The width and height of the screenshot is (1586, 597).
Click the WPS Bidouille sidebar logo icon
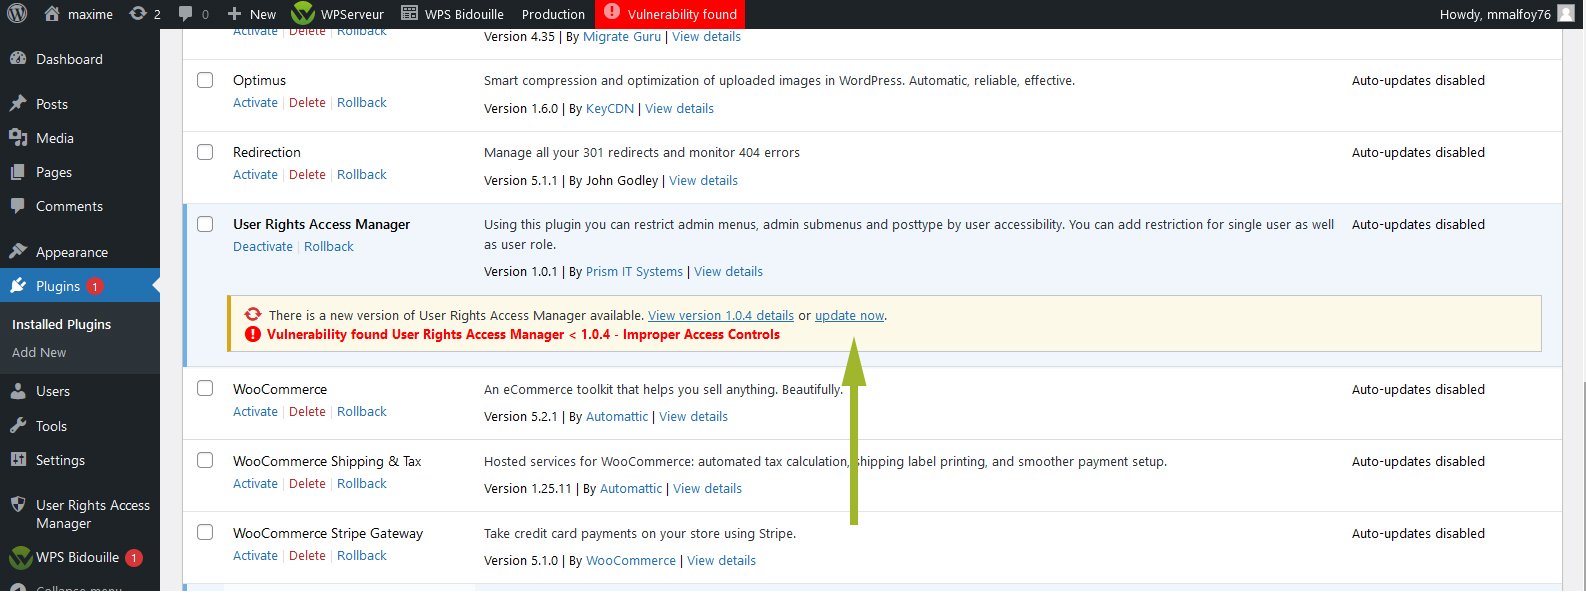[20, 558]
